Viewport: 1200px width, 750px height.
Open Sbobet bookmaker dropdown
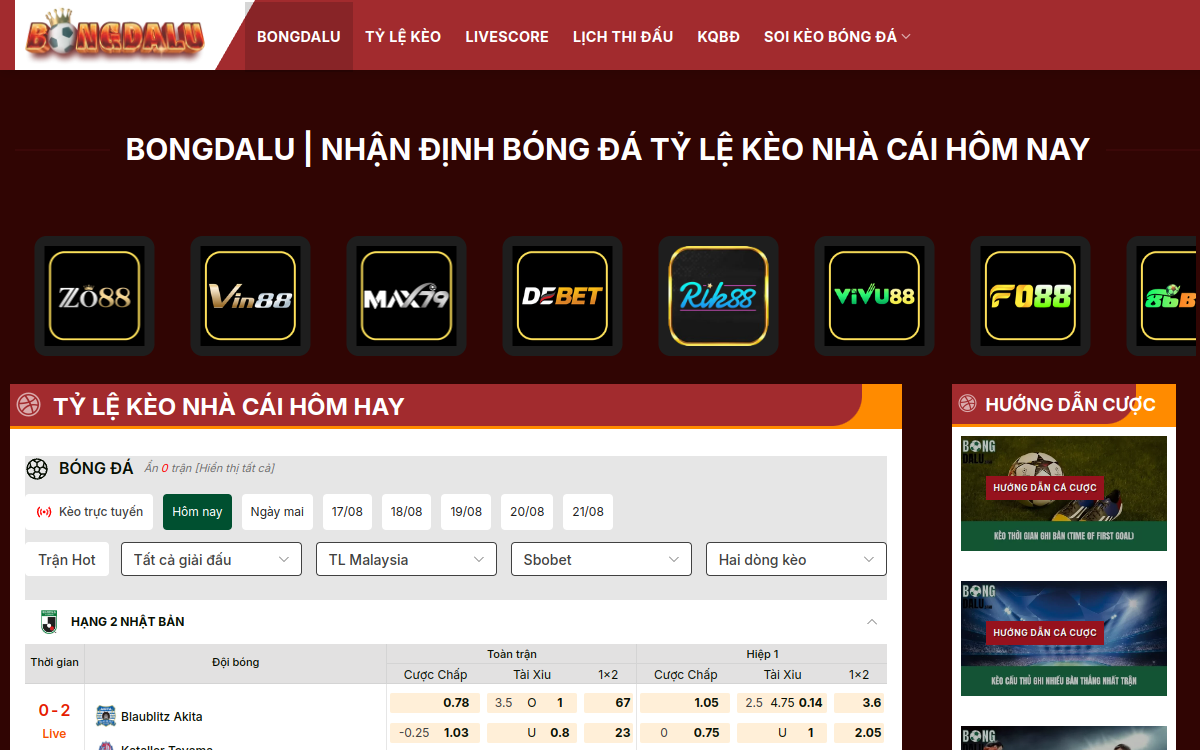tap(601, 560)
